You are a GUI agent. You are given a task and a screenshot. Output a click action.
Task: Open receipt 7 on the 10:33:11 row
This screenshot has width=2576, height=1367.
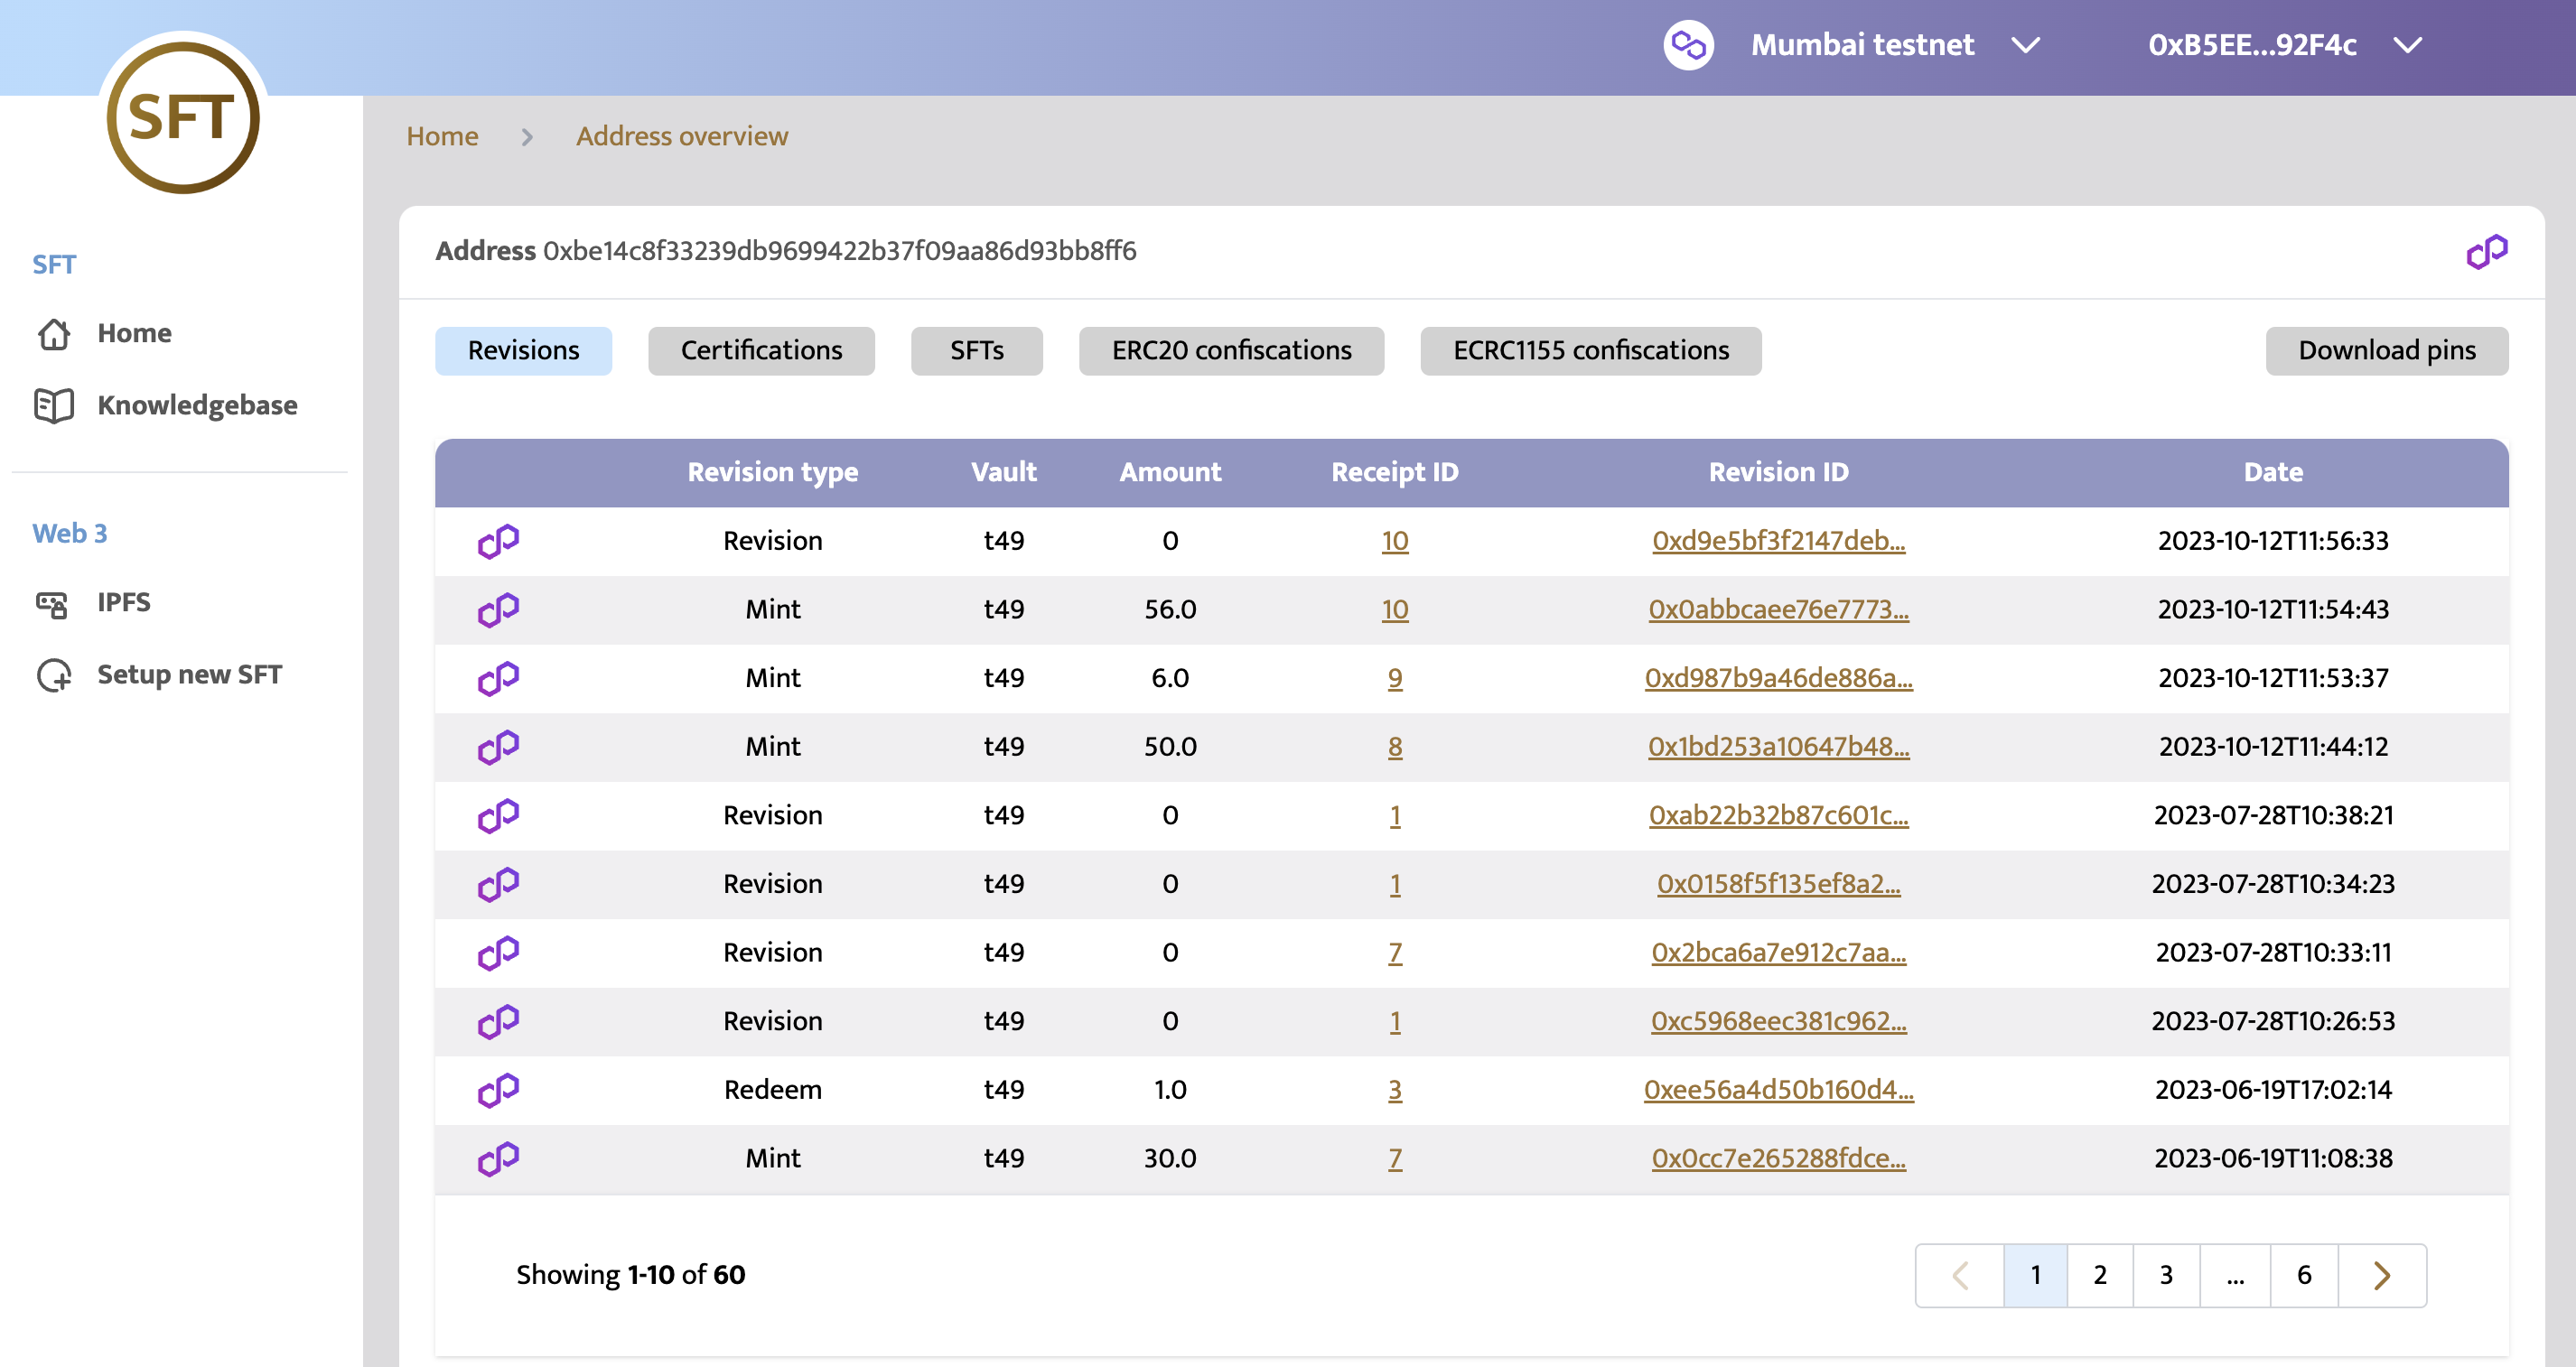click(x=1395, y=953)
